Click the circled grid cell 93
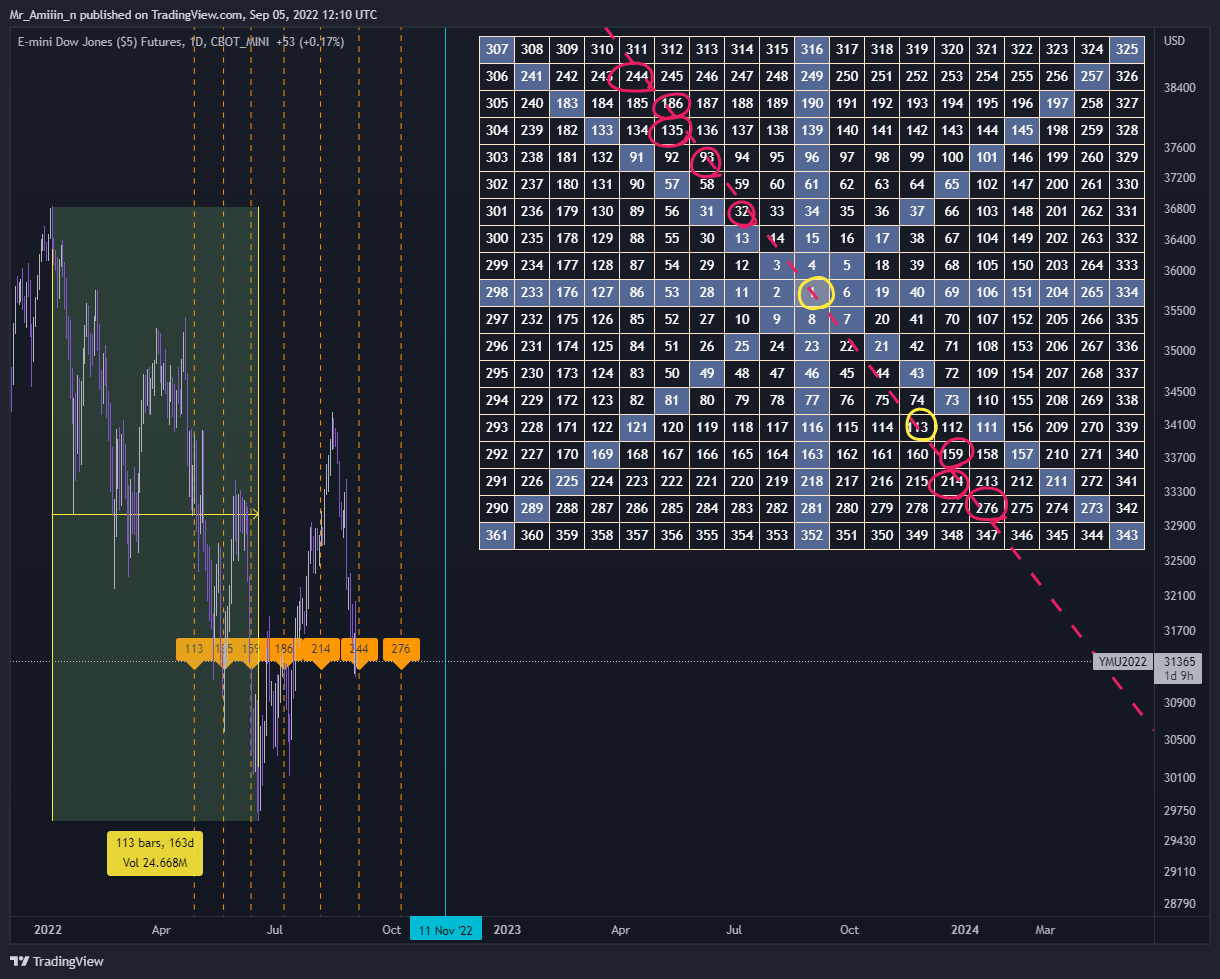This screenshot has width=1220, height=979. (x=707, y=157)
